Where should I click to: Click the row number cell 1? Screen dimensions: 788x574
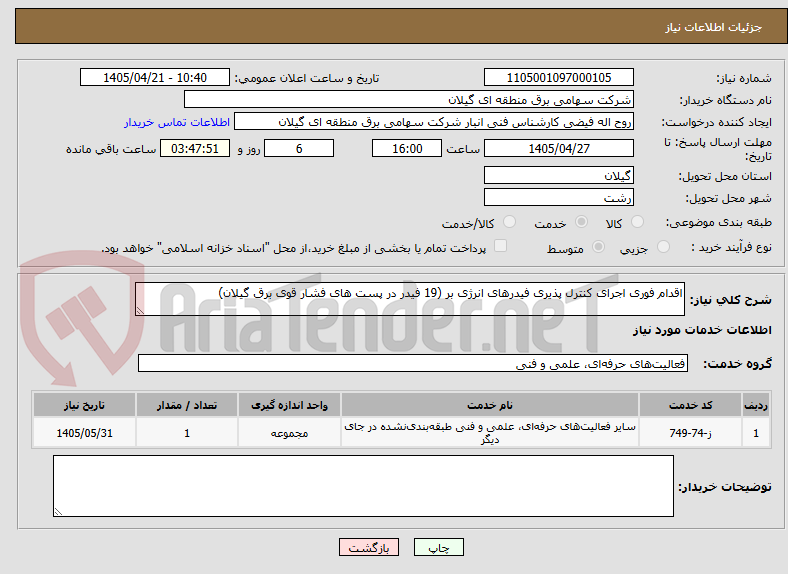click(x=756, y=433)
